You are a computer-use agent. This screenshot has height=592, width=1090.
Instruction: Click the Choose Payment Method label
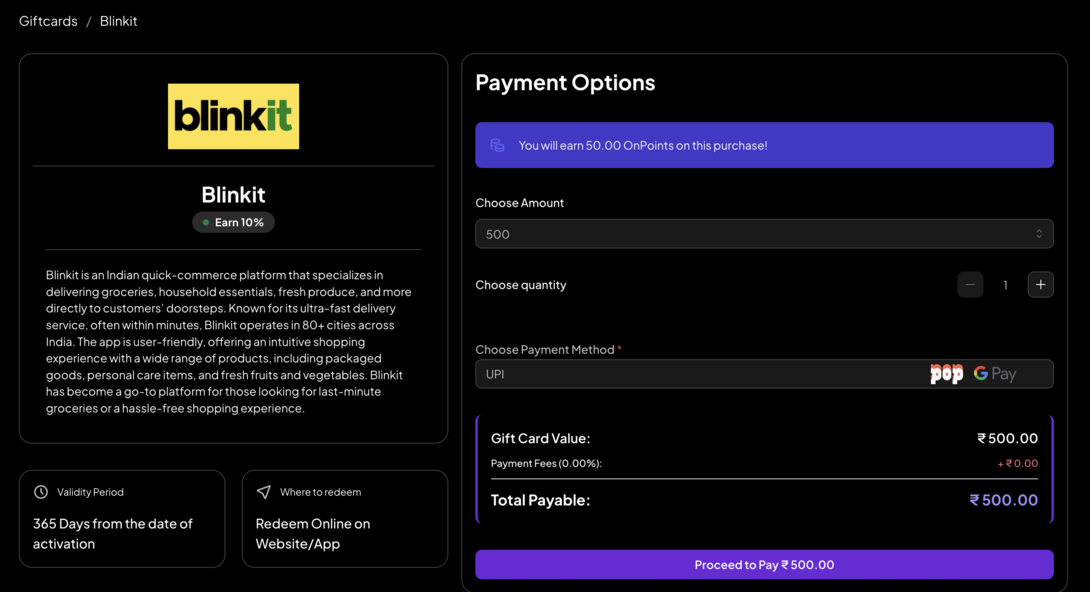click(545, 350)
